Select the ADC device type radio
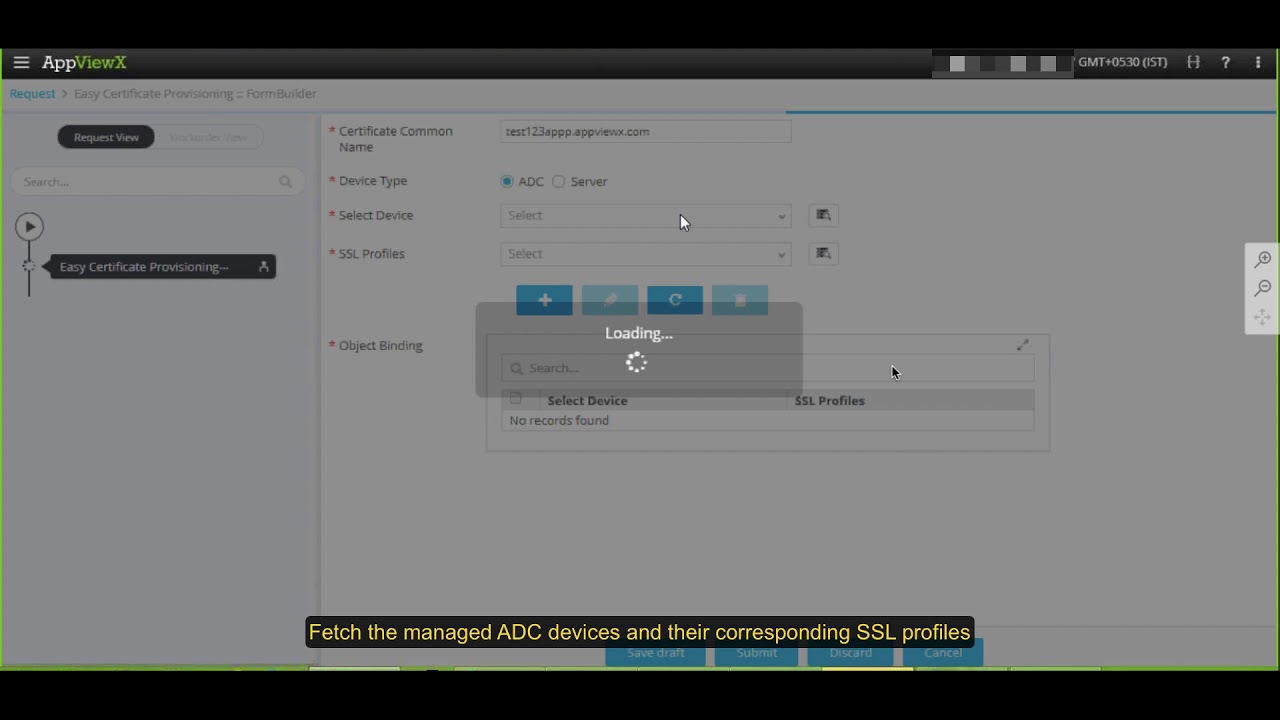 point(507,181)
